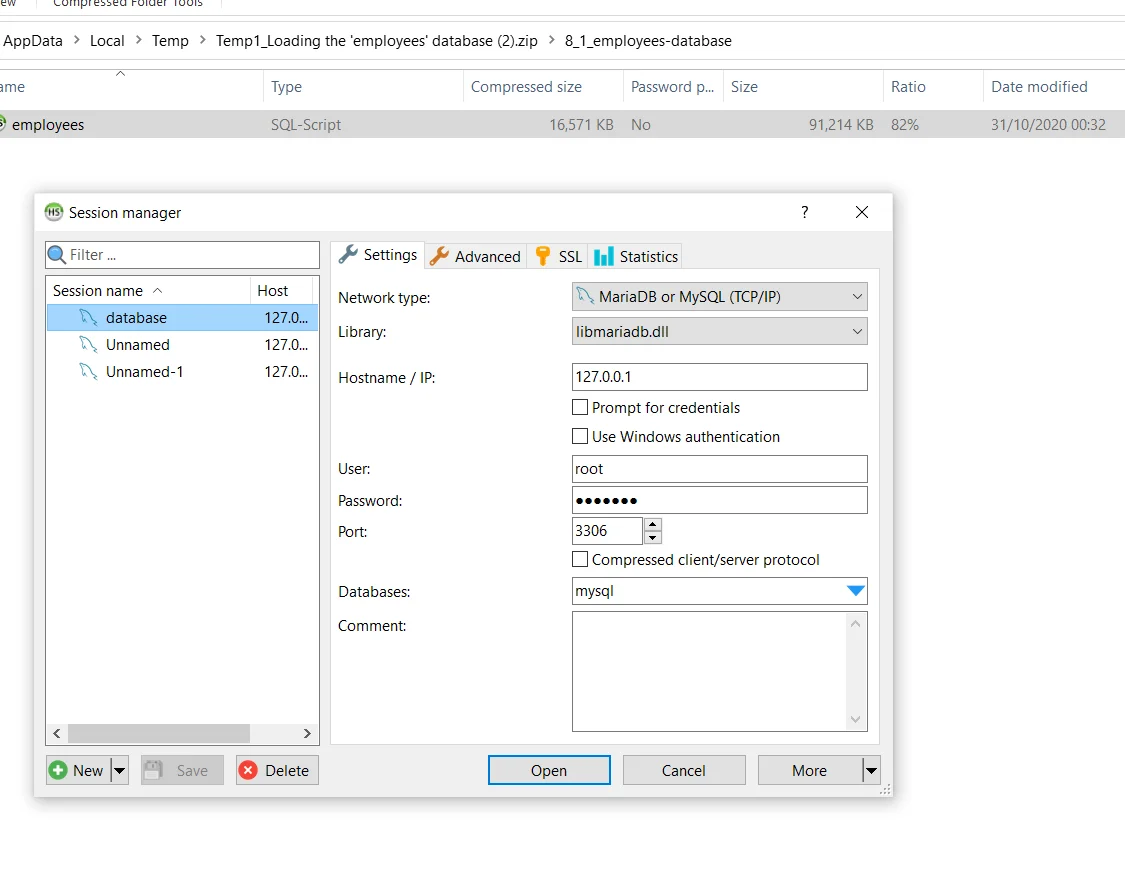Click the red X Delete icon
Image resolution: width=1125 pixels, height=870 pixels.
pyautogui.click(x=248, y=770)
